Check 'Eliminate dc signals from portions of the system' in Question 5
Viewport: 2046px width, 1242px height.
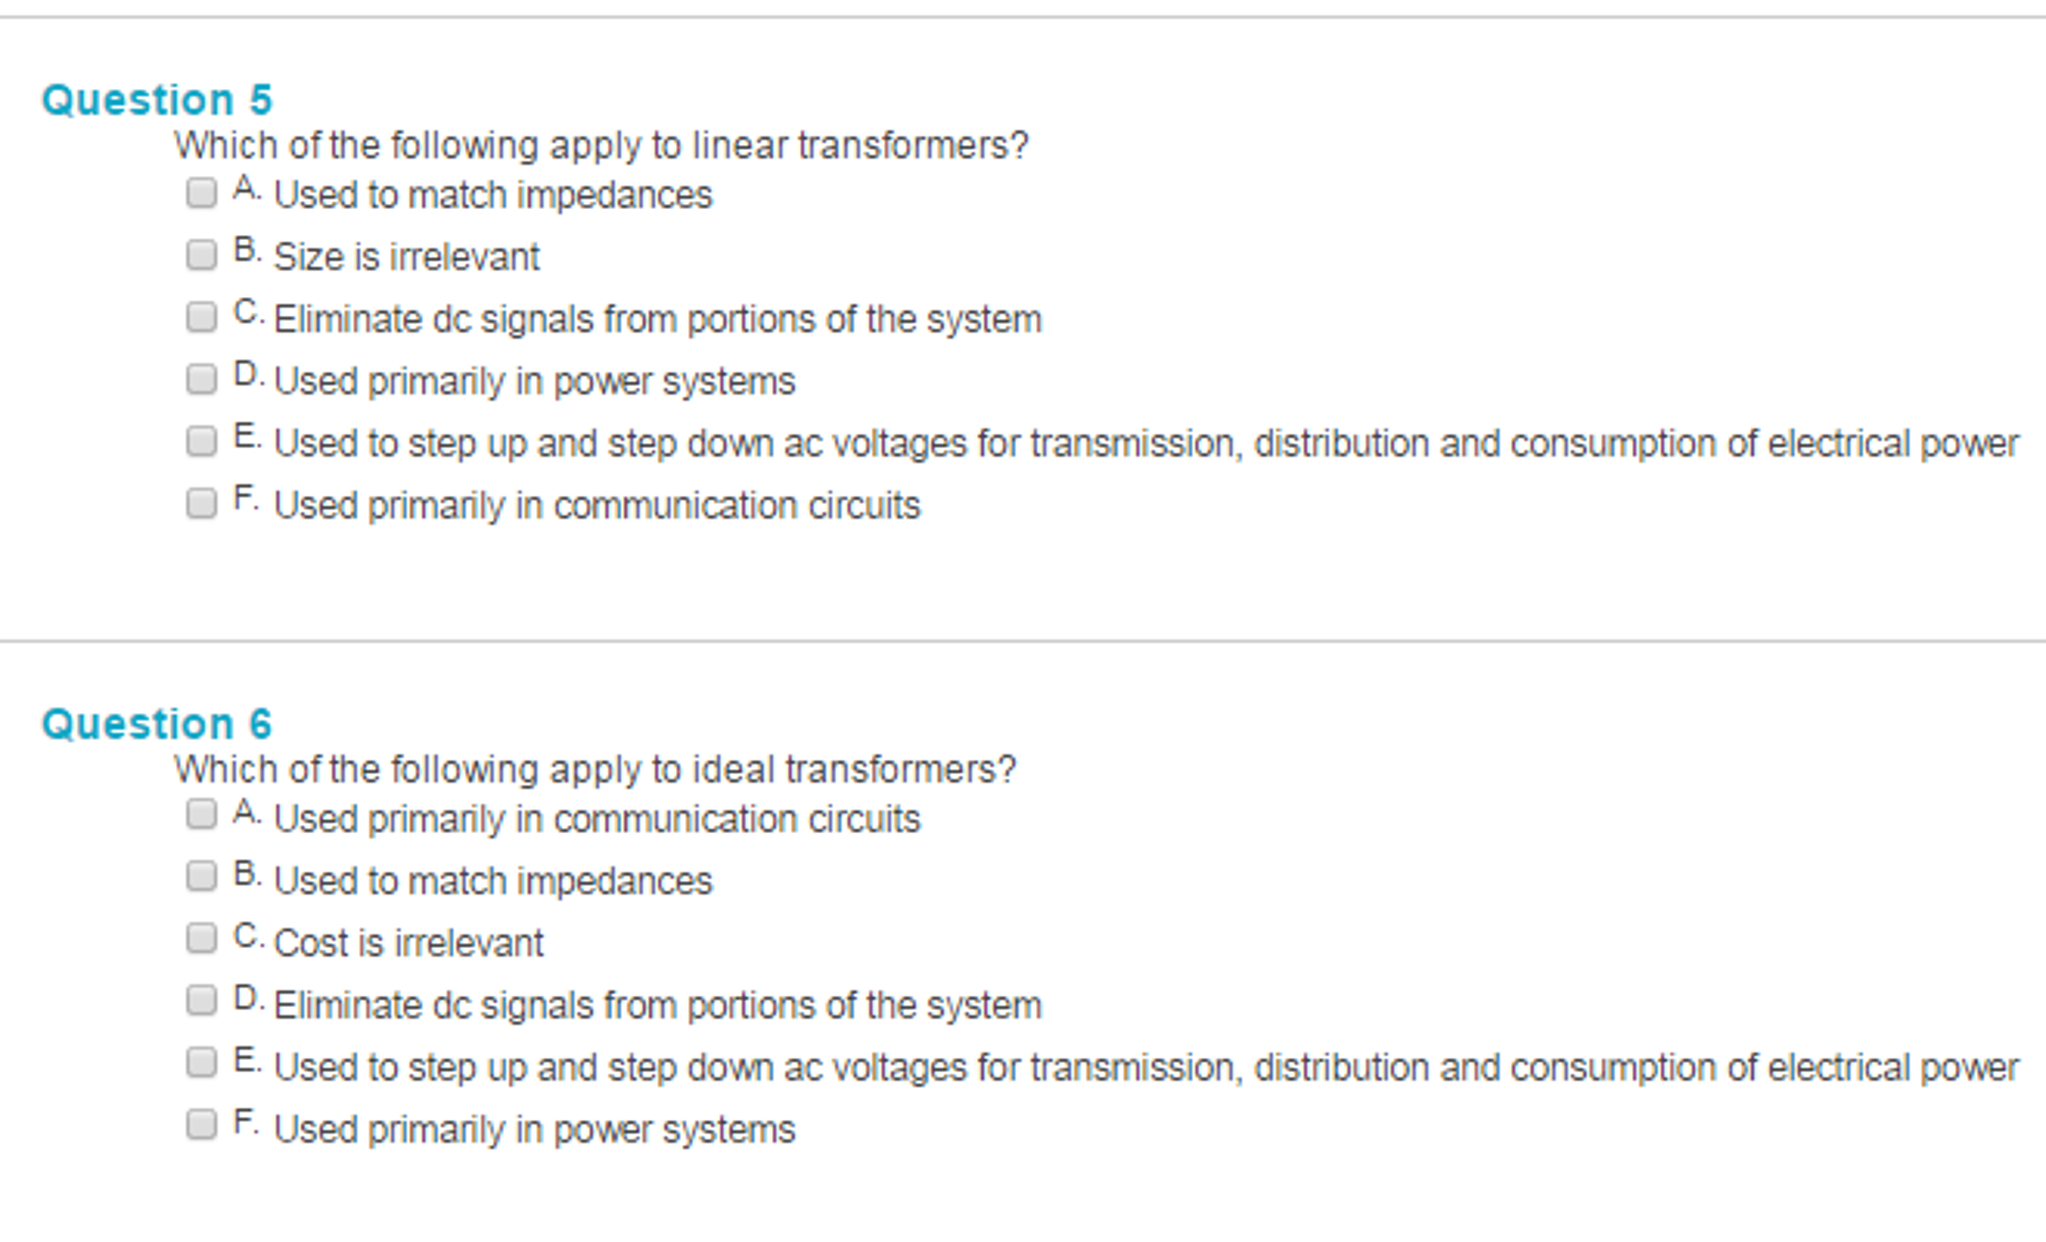tap(201, 316)
